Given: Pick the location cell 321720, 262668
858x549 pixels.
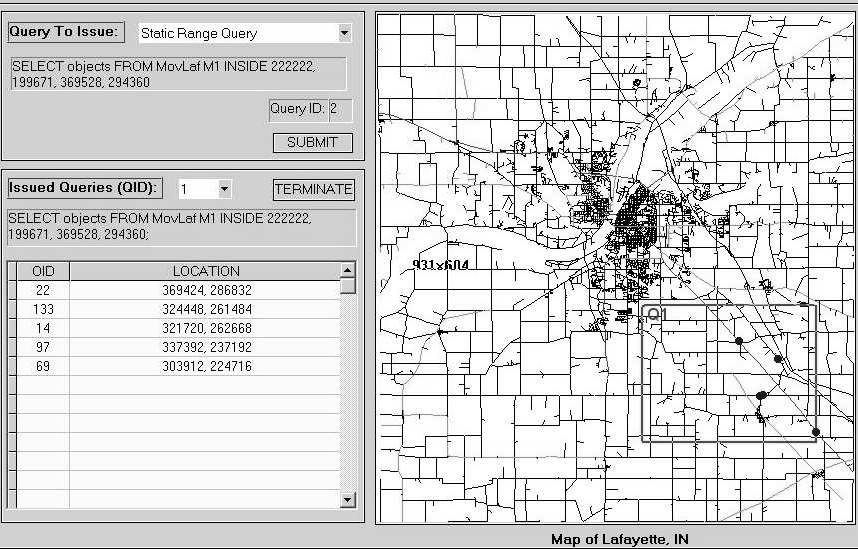Looking at the screenshot, I should (206, 328).
